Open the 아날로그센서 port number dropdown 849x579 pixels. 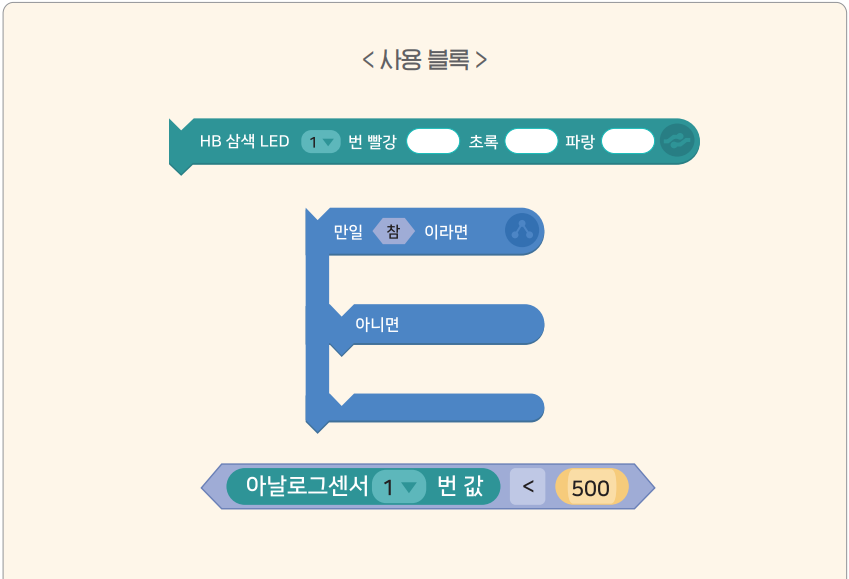(398, 488)
